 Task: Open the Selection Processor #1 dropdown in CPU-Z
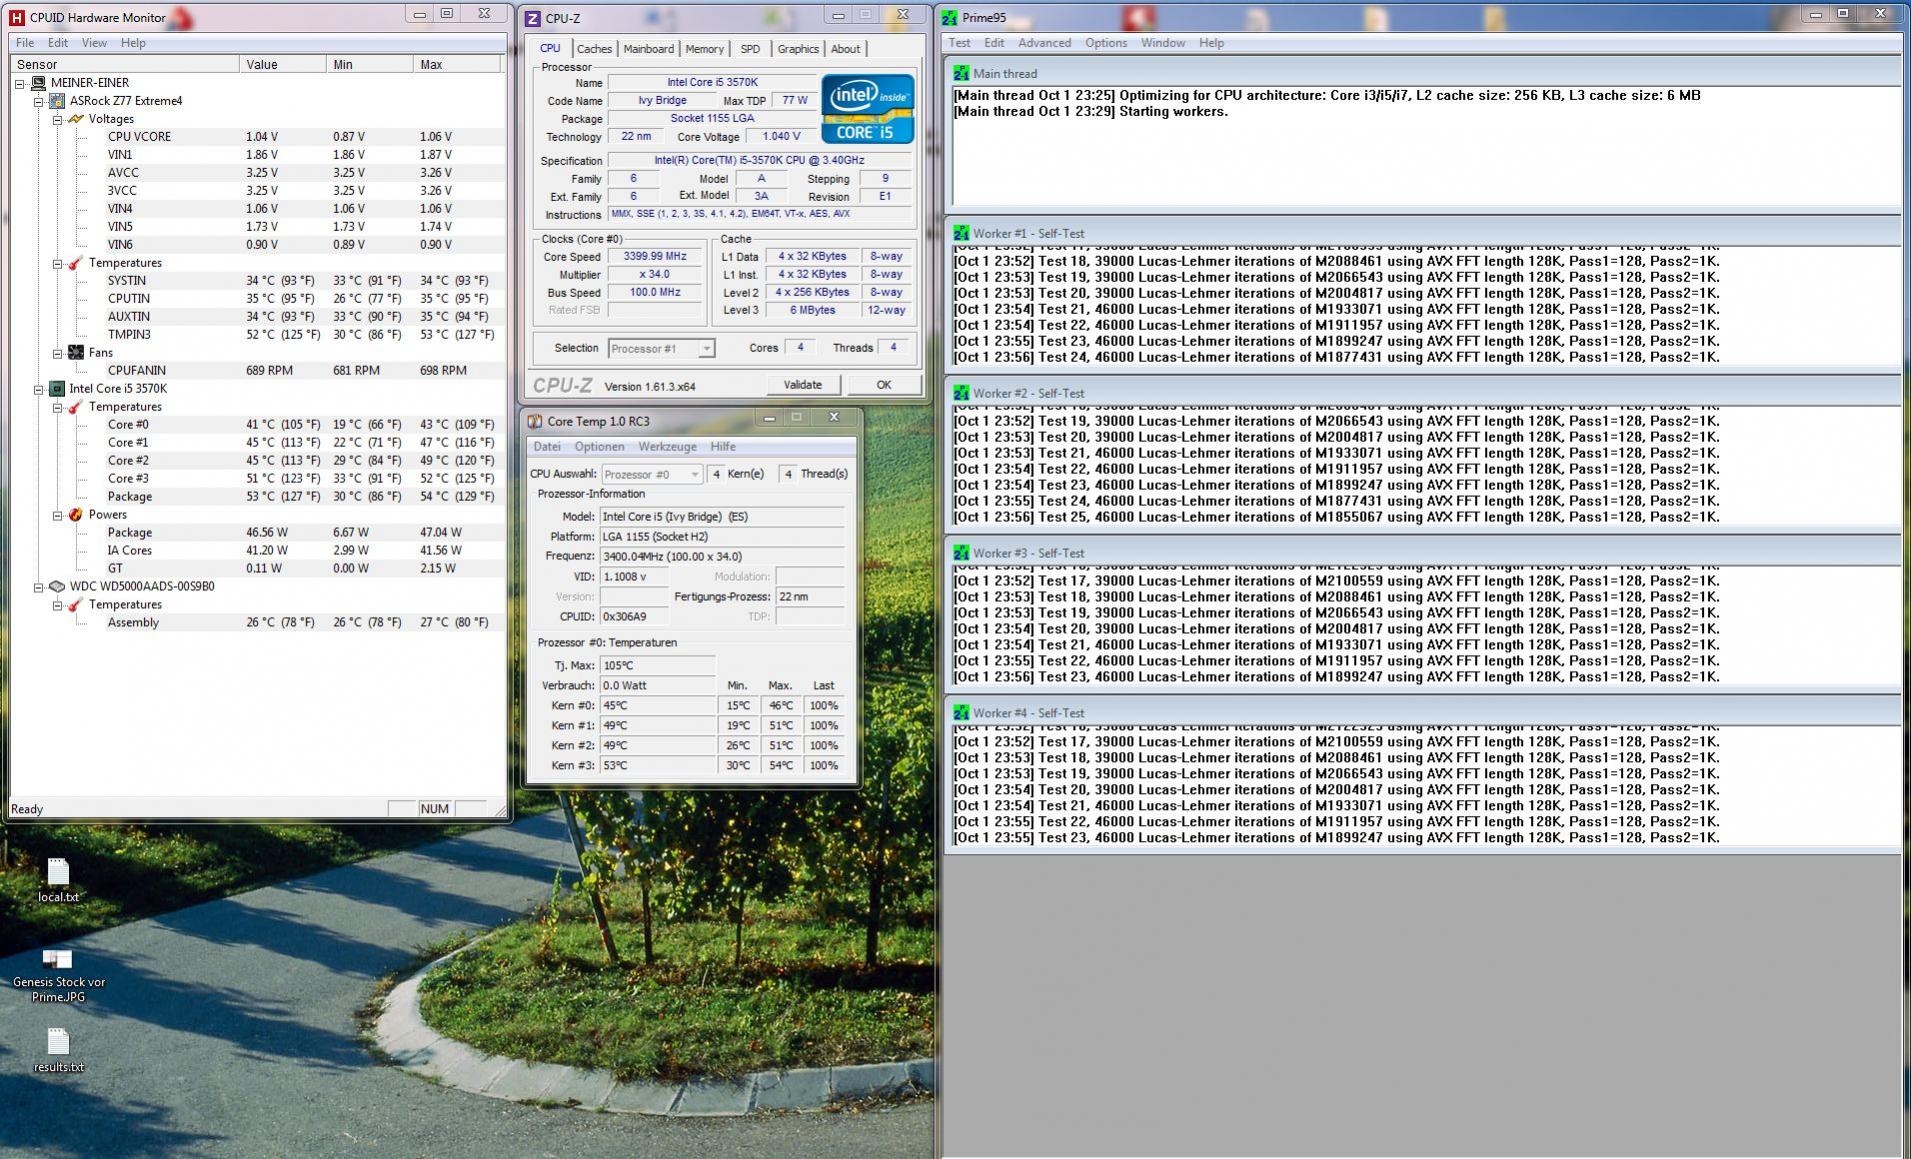[x=706, y=349]
